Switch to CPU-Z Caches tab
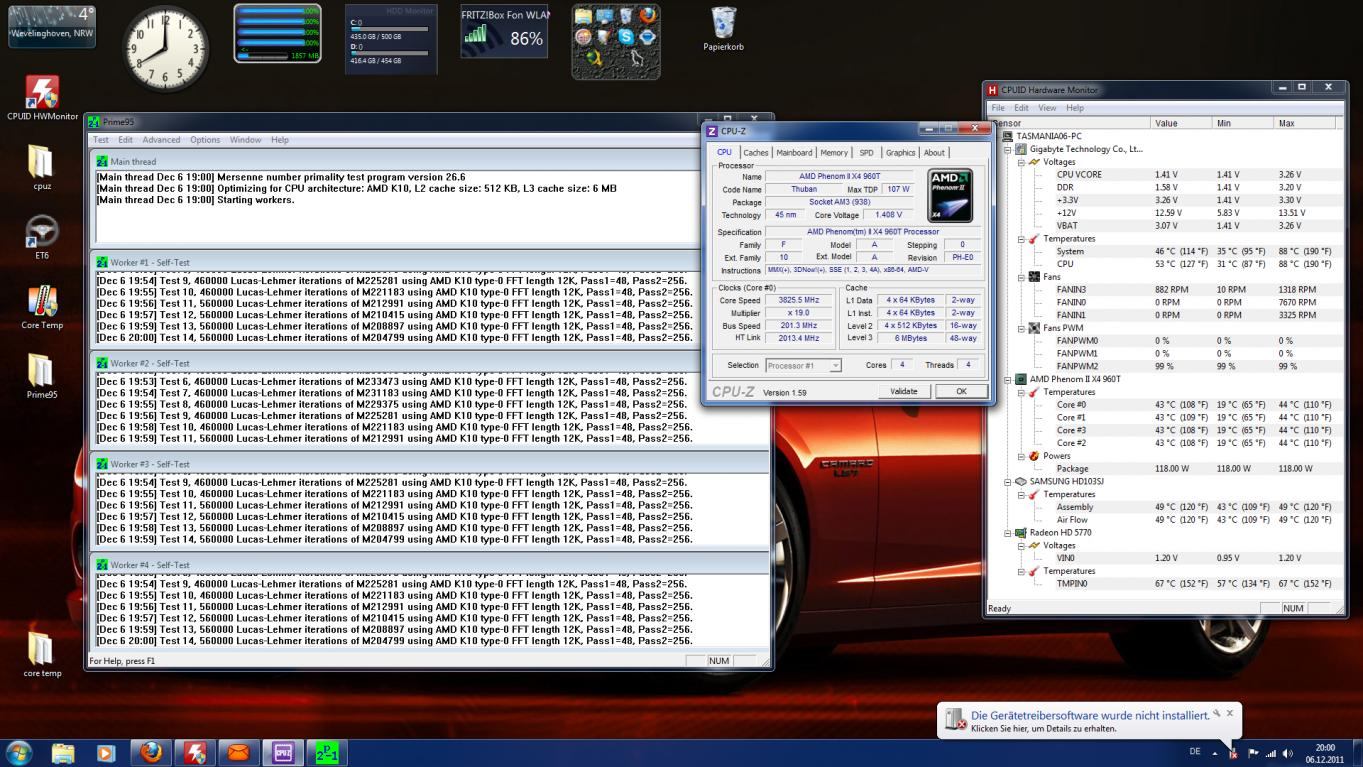The width and height of the screenshot is (1363, 767). point(756,153)
